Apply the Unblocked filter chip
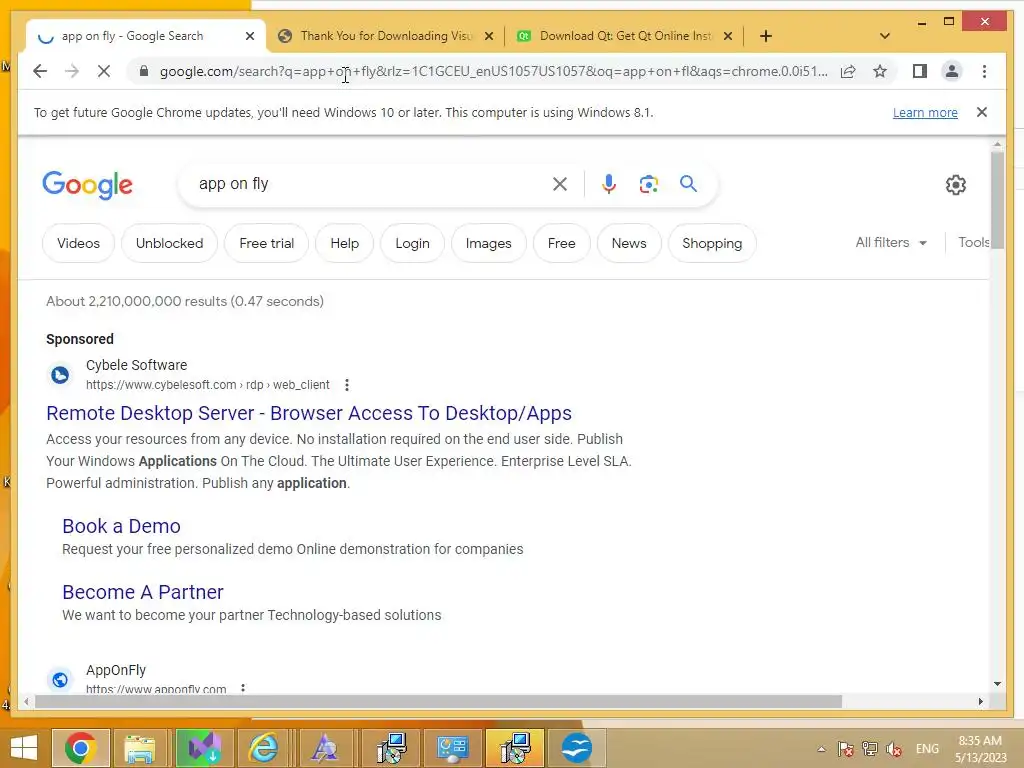Screen dimensions: 1024x768 tap(169, 243)
